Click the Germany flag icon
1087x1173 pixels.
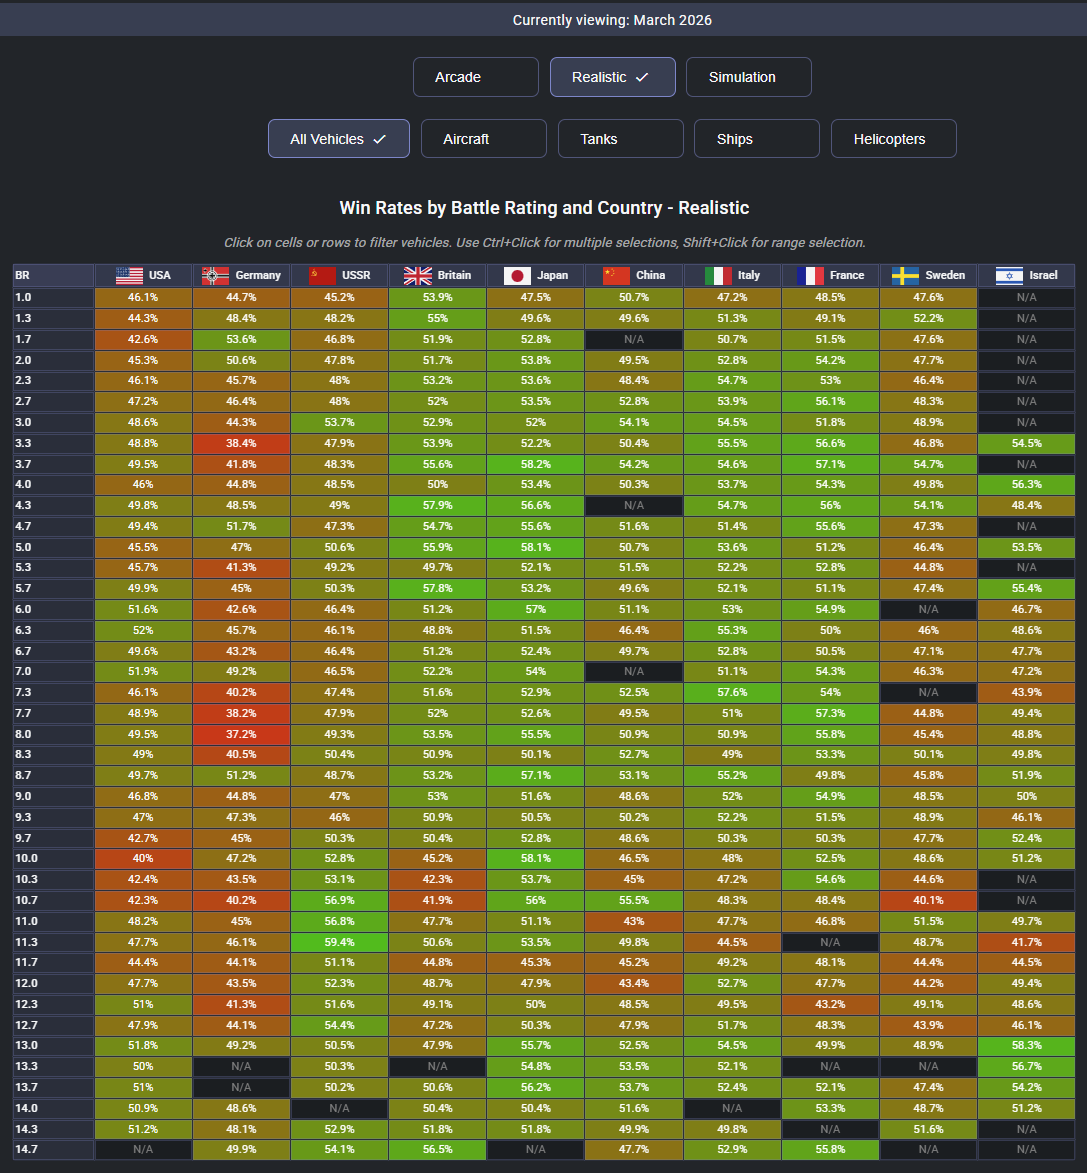(x=215, y=275)
